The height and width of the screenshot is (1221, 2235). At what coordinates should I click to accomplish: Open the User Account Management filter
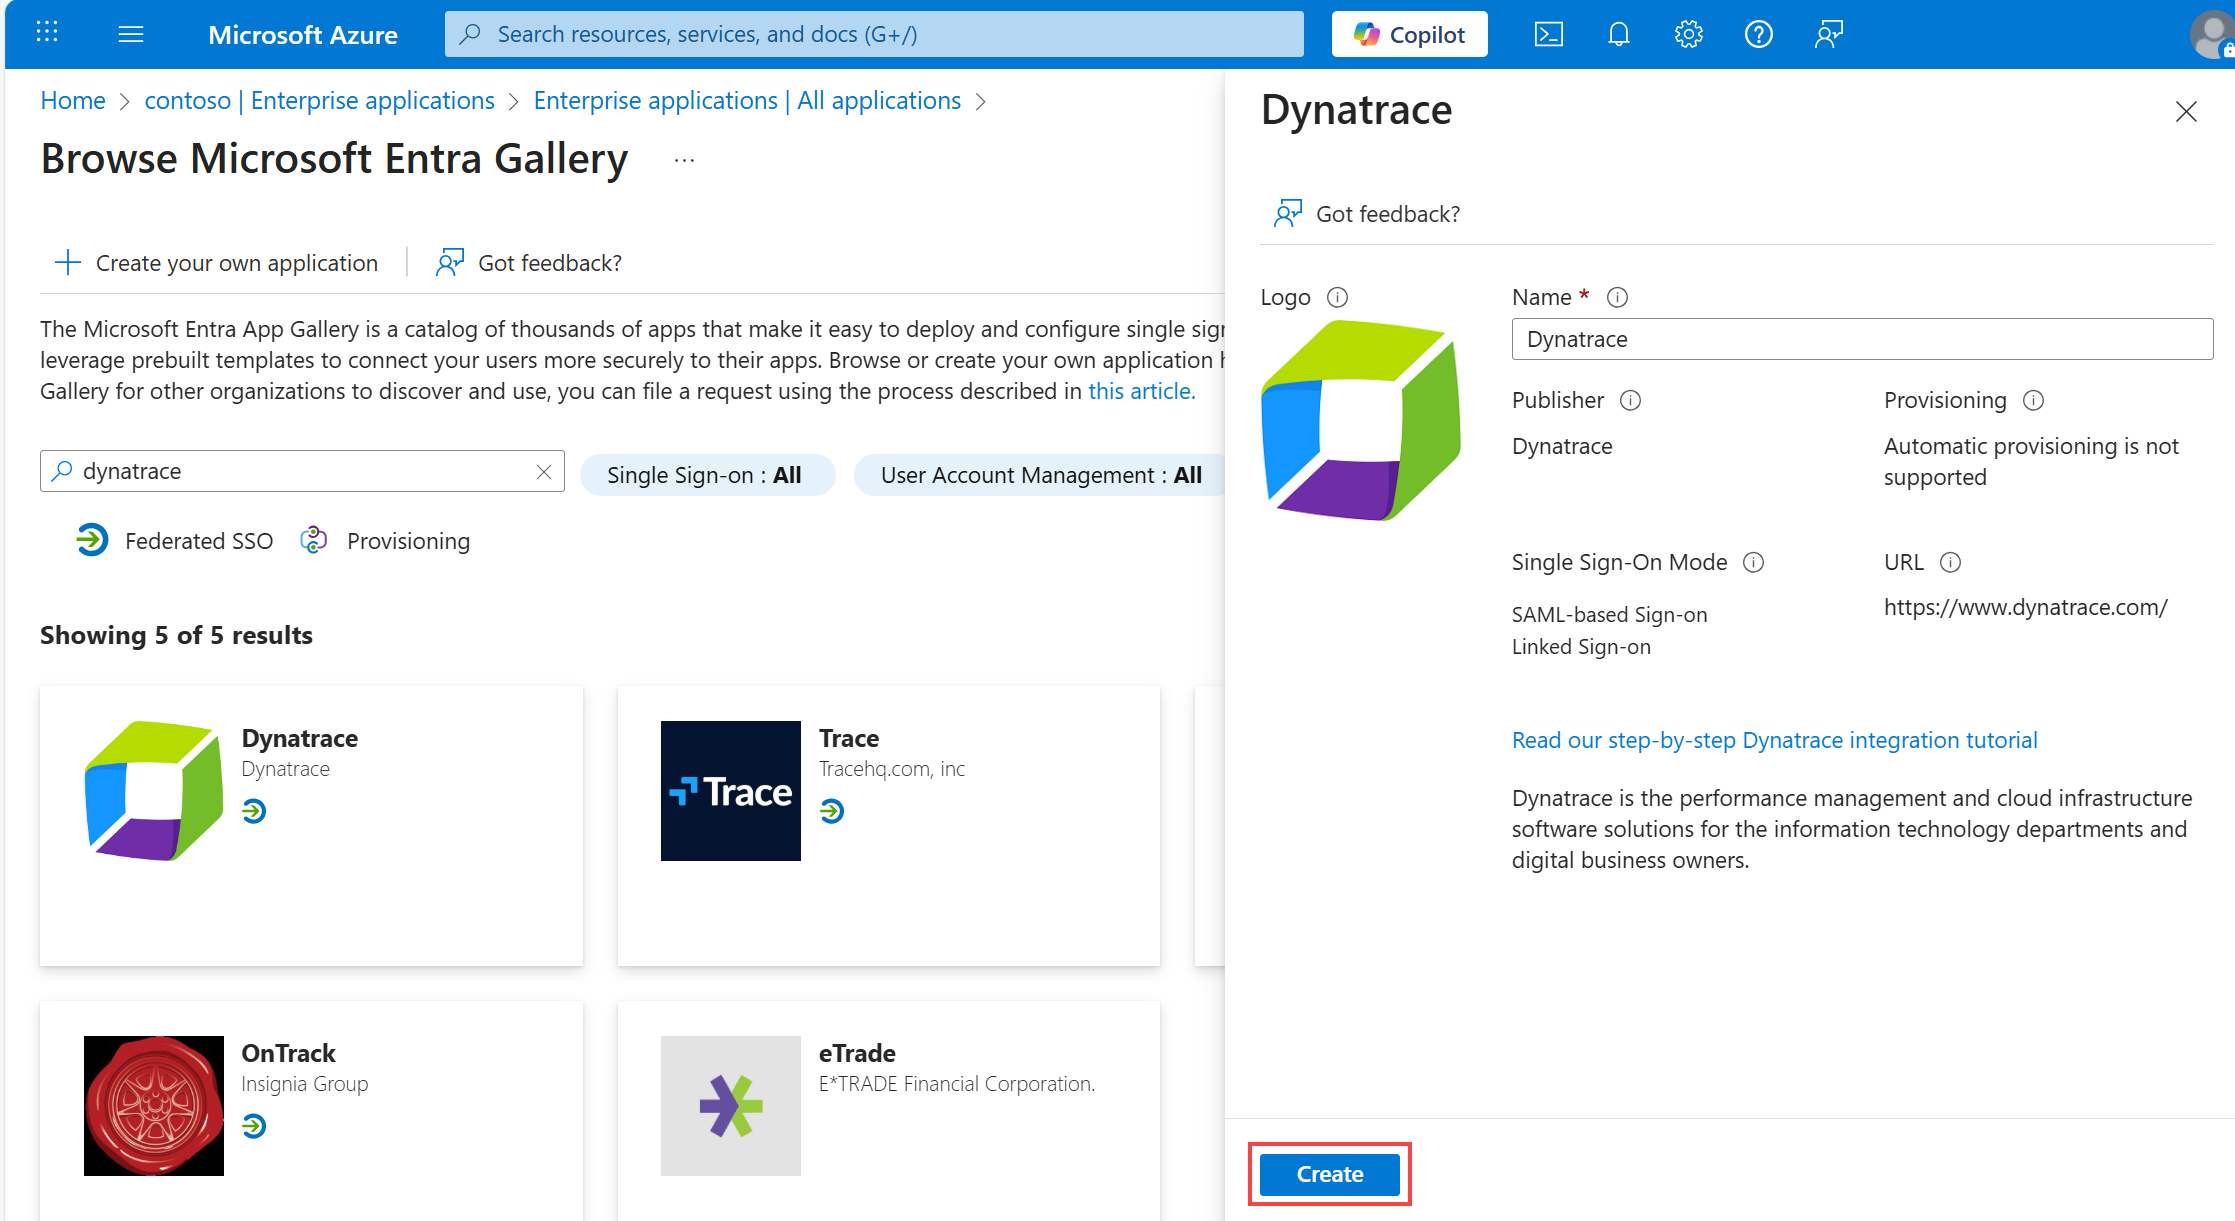pos(1040,475)
